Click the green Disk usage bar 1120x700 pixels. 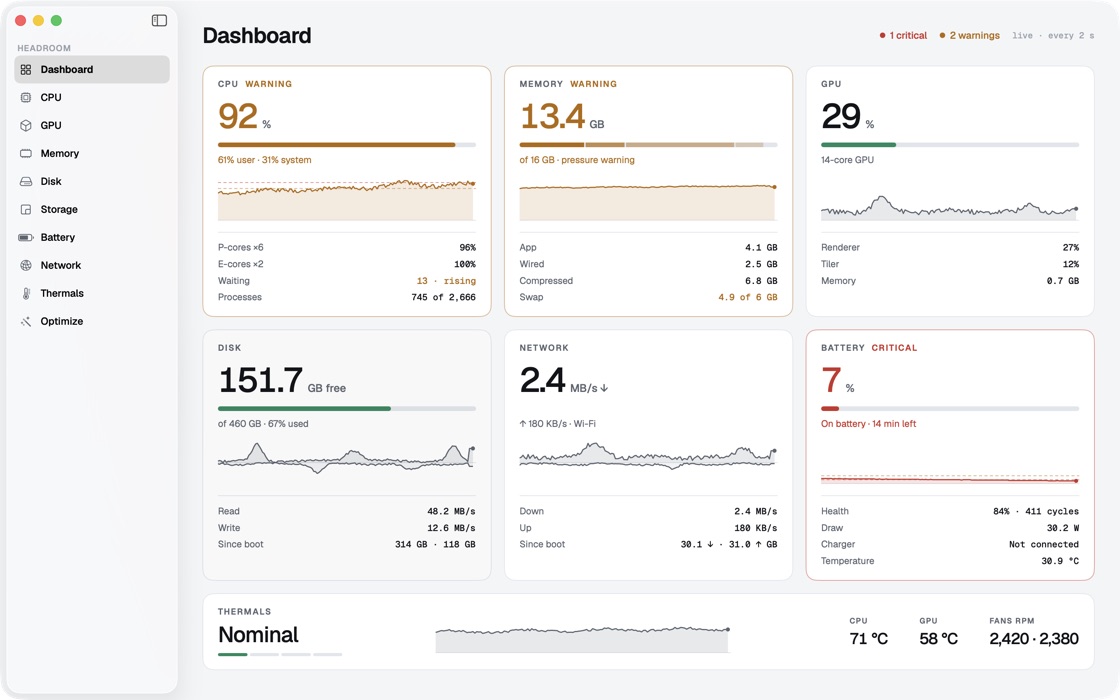pos(346,409)
